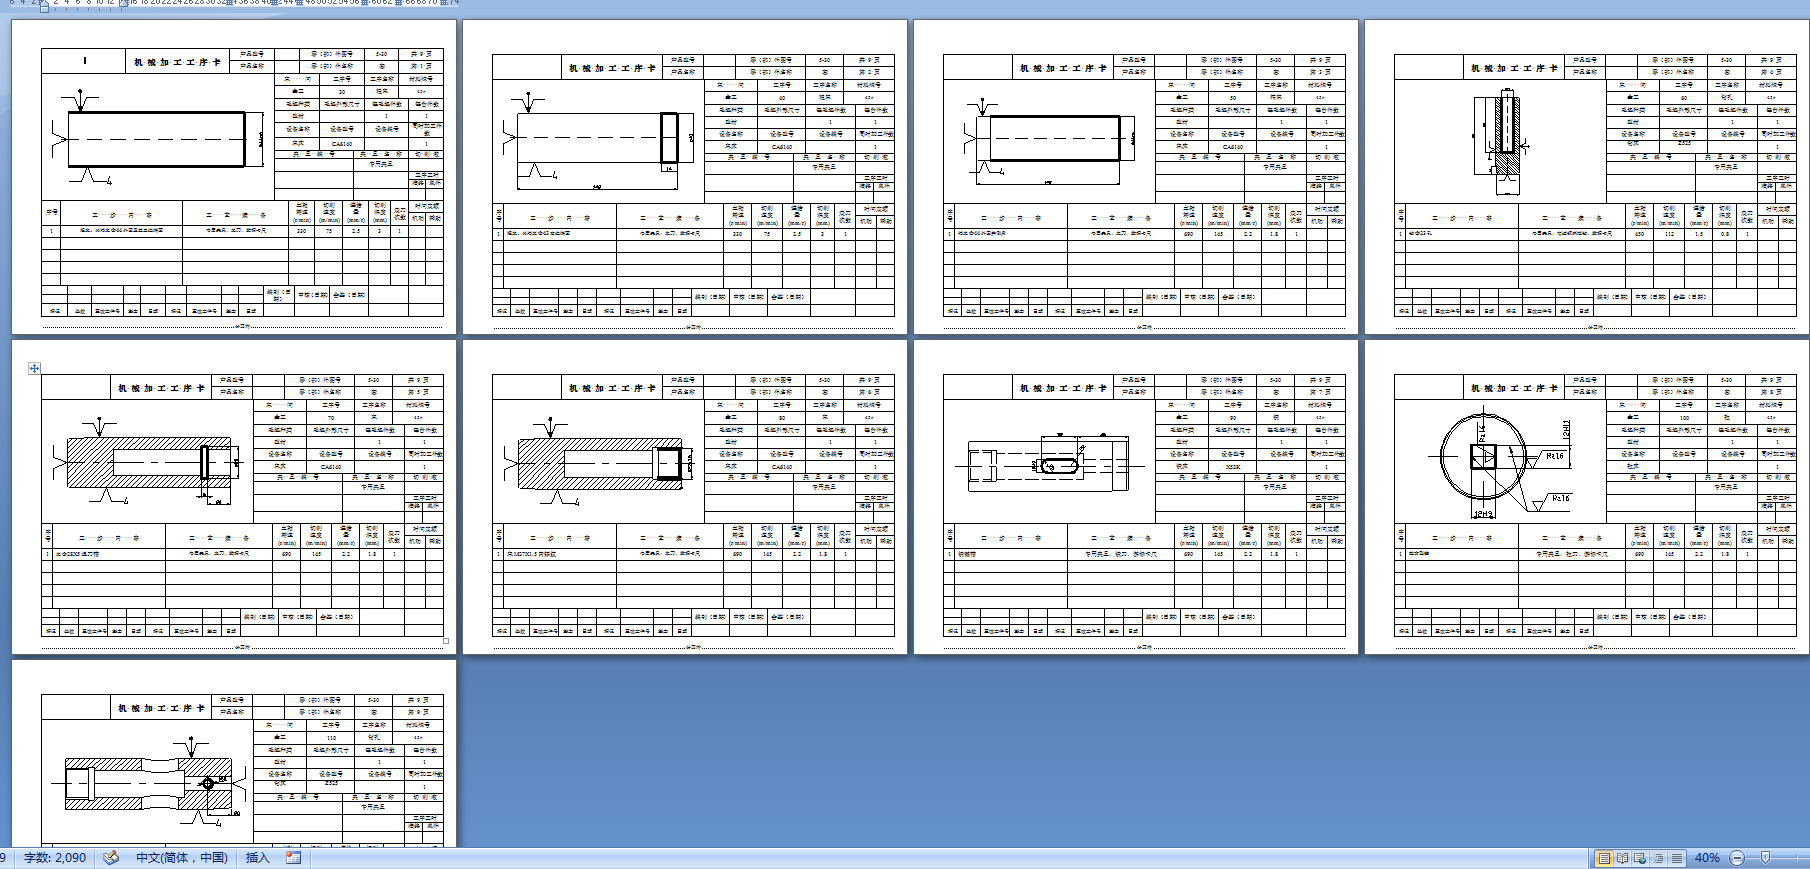Click the X52K cell on the slotted shaft page
Screen dimensions: 1810x869
tap(1233, 466)
